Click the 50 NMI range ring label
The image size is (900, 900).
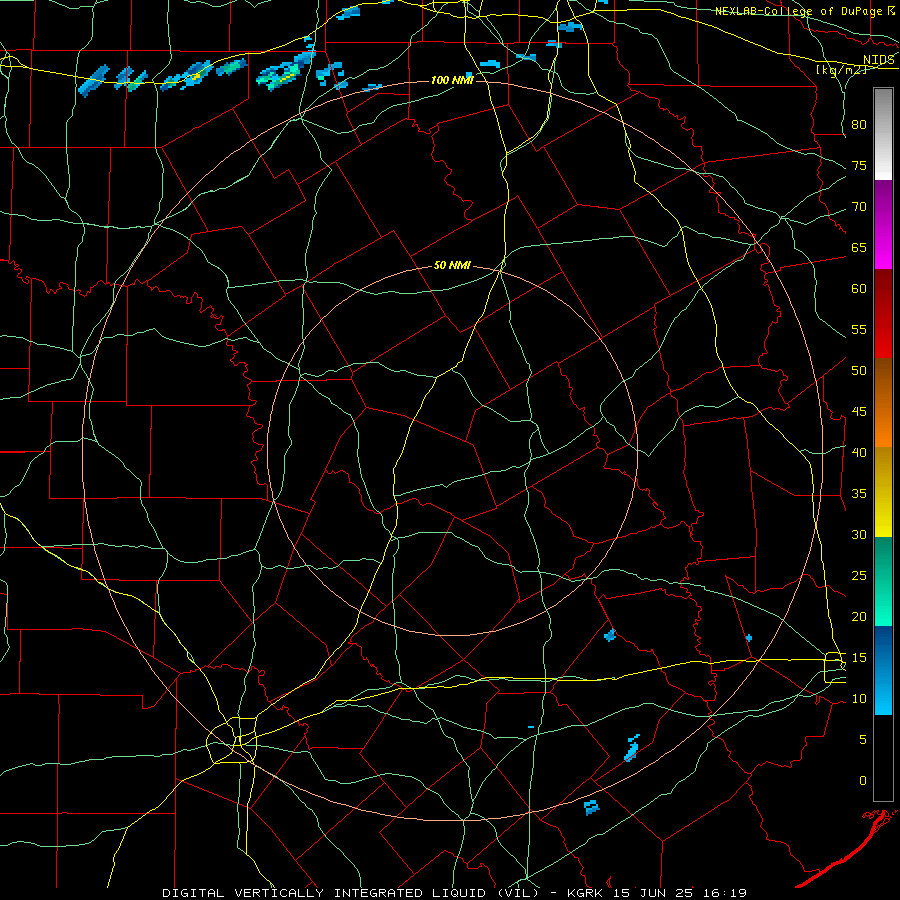tap(452, 265)
